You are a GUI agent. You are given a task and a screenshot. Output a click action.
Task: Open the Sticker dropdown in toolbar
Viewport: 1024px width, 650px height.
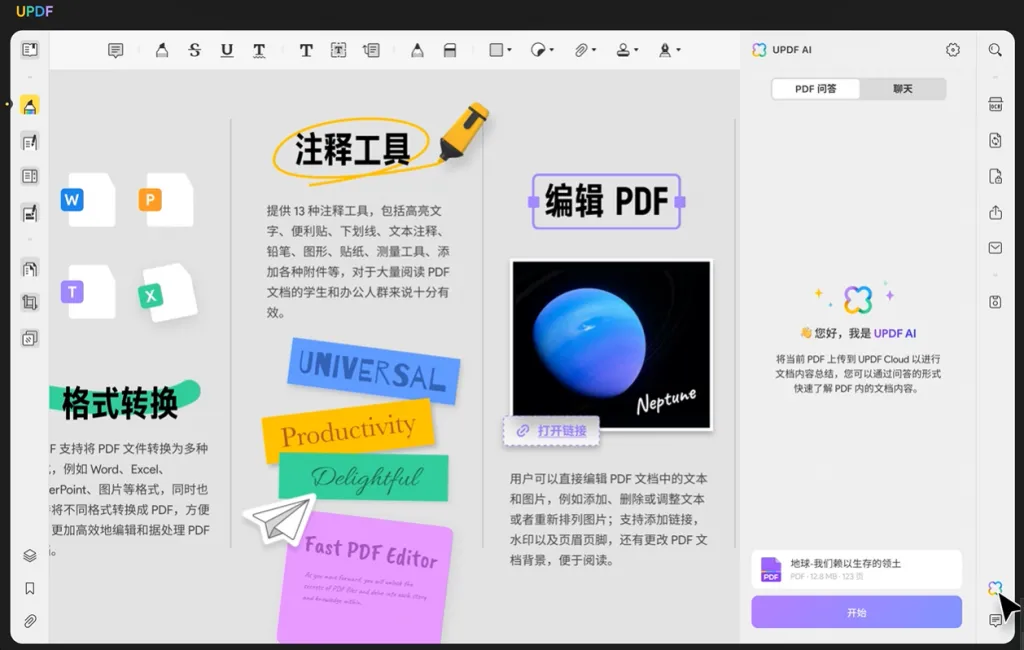click(542, 50)
